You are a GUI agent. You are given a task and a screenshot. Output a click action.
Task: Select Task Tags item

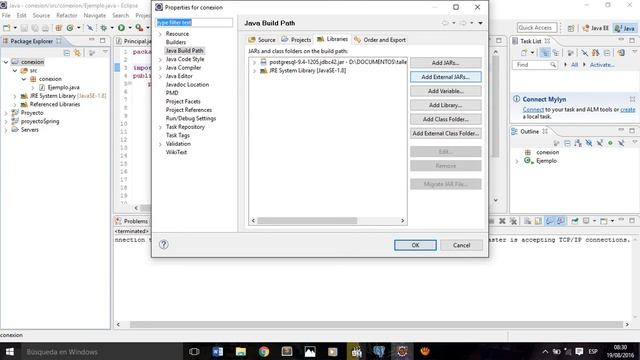tap(178, 135)
